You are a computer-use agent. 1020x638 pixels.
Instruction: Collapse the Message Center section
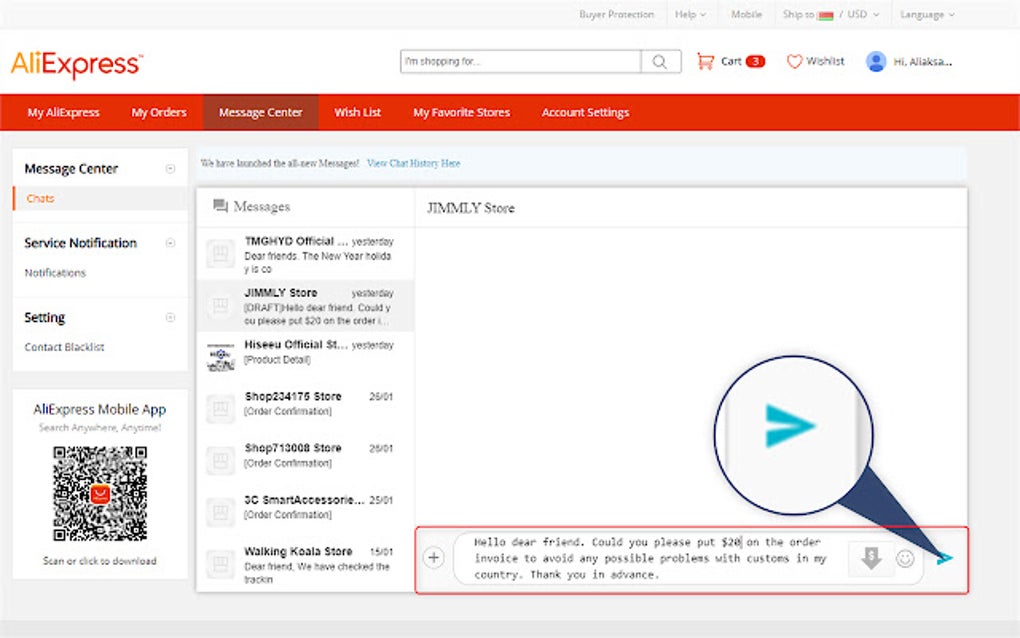(170, 168)
